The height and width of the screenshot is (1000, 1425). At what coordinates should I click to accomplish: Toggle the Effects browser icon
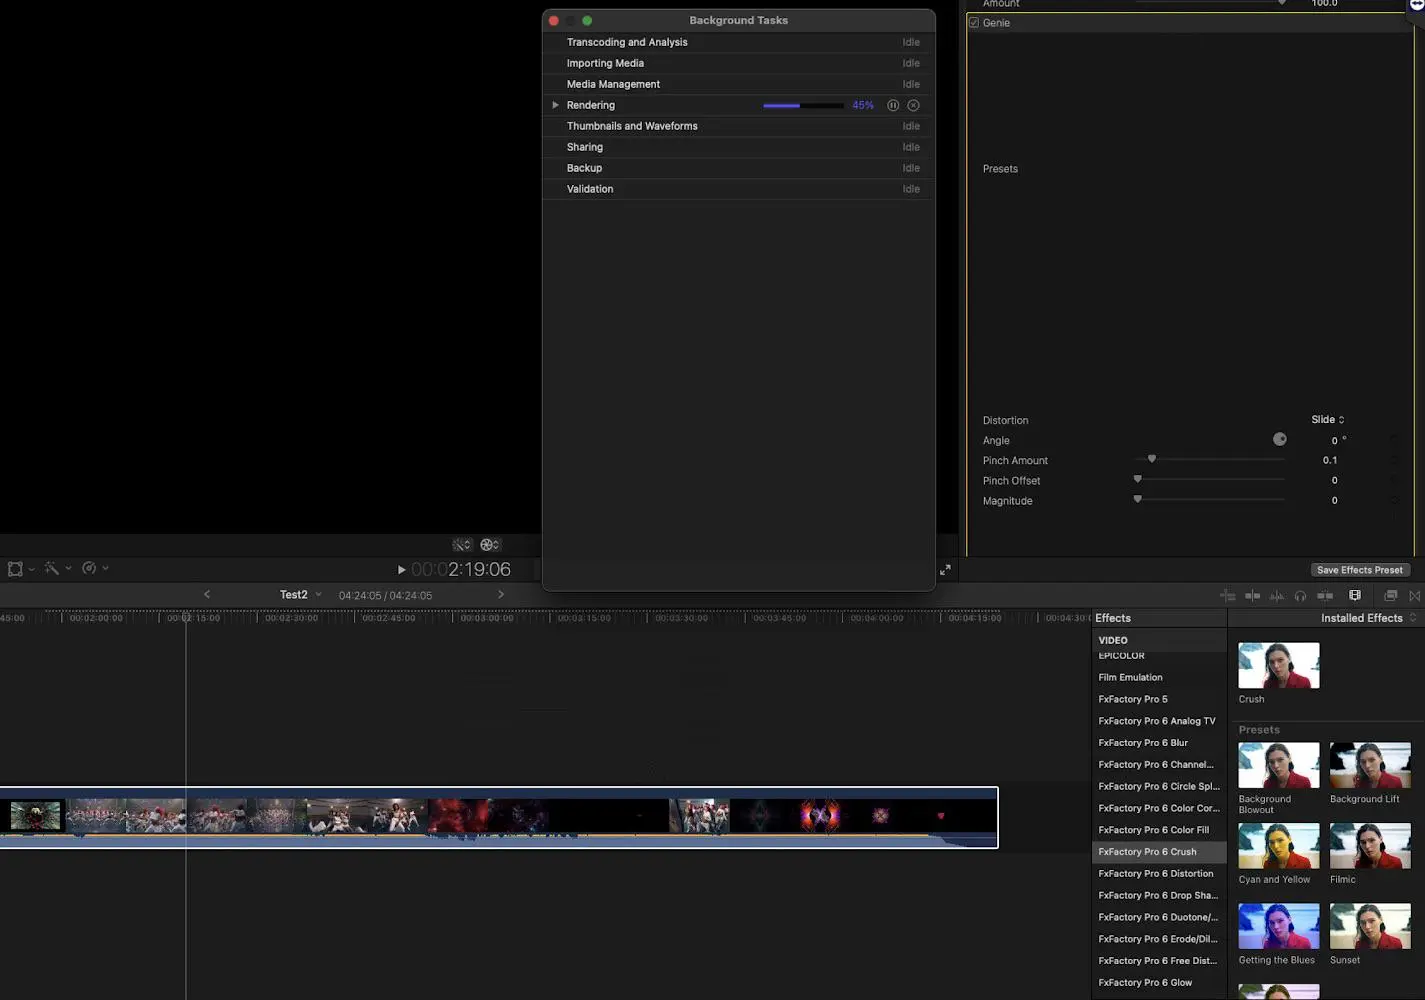(x=1355, y=595)
